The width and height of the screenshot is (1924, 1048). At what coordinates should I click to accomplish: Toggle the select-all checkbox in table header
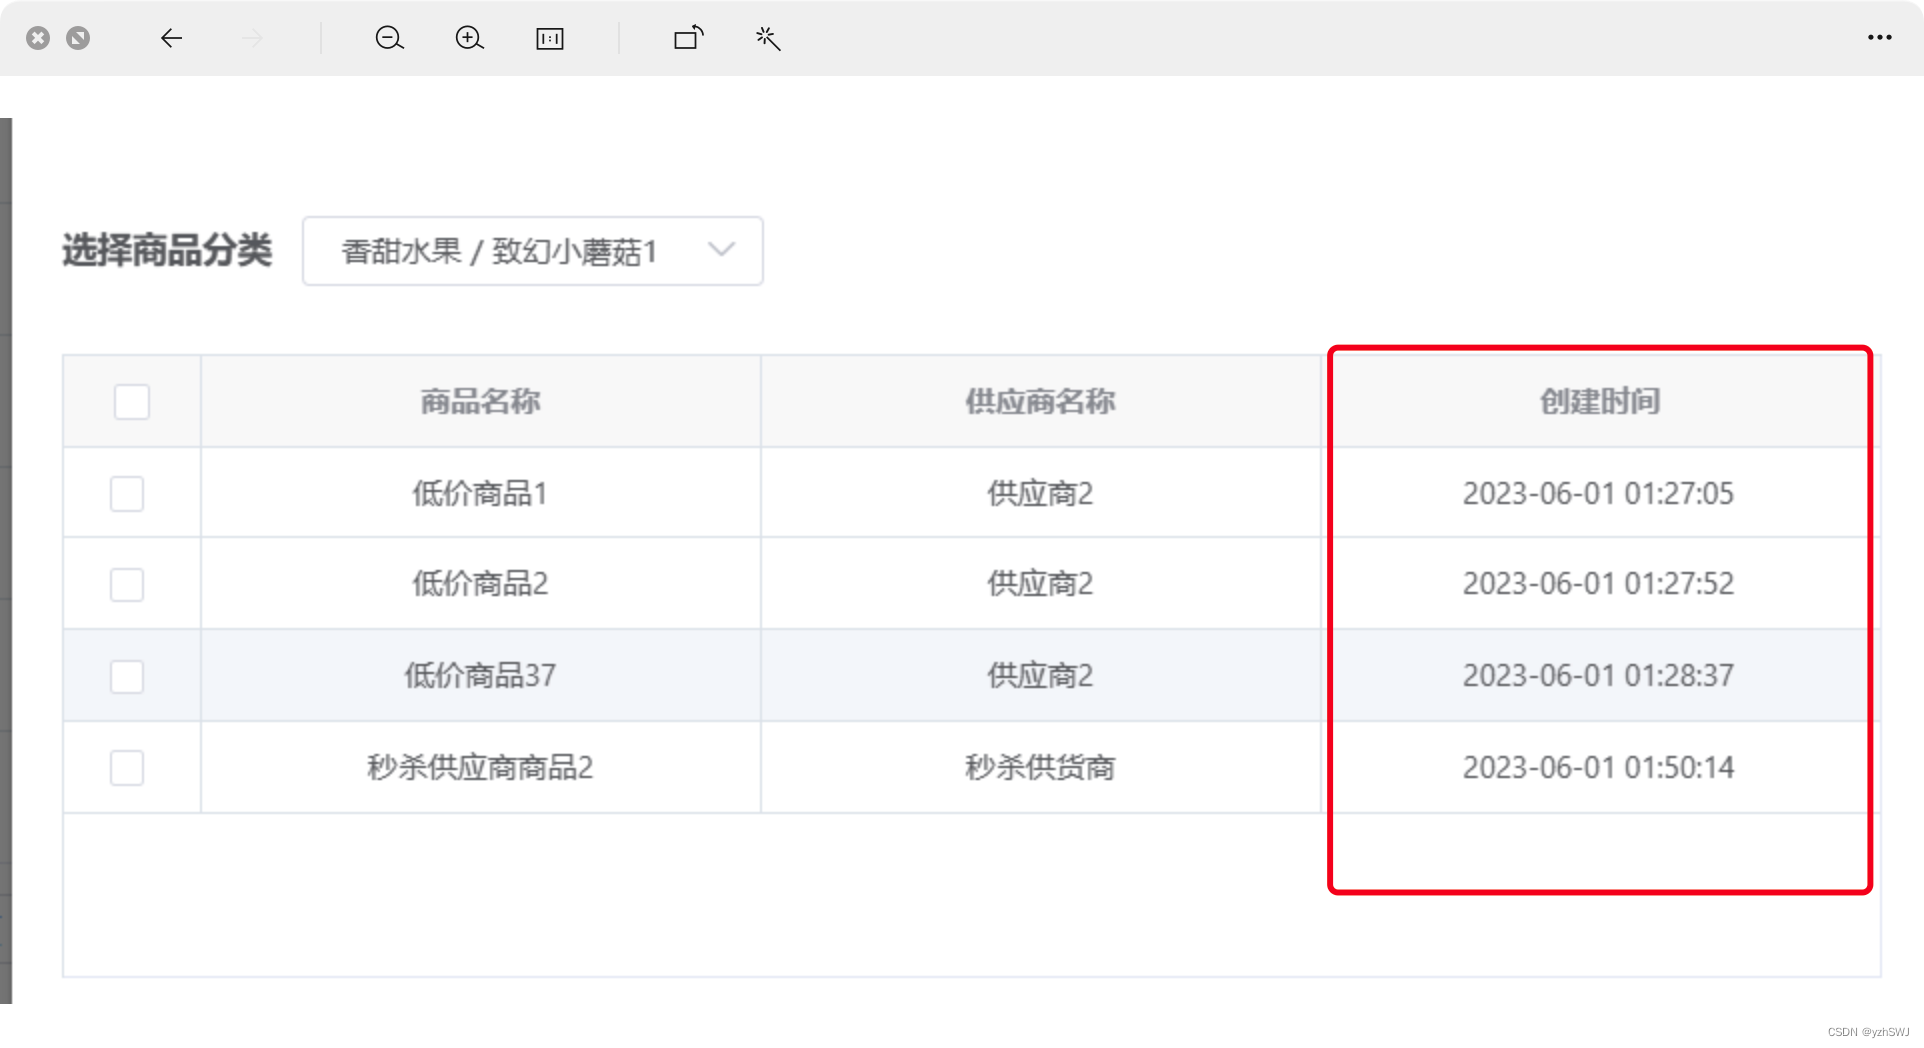tap(131, 401)
